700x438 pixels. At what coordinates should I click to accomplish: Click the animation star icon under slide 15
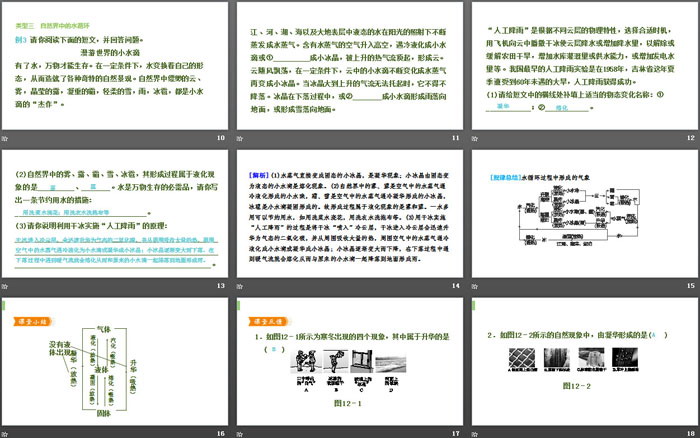click(x=475, y=286)
